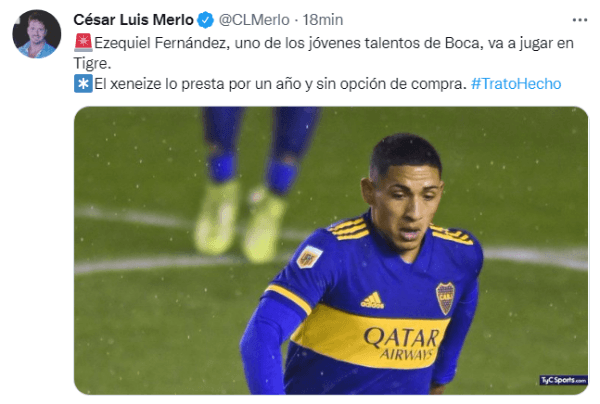Click the blue asterisk emoji

pos(83,83)
